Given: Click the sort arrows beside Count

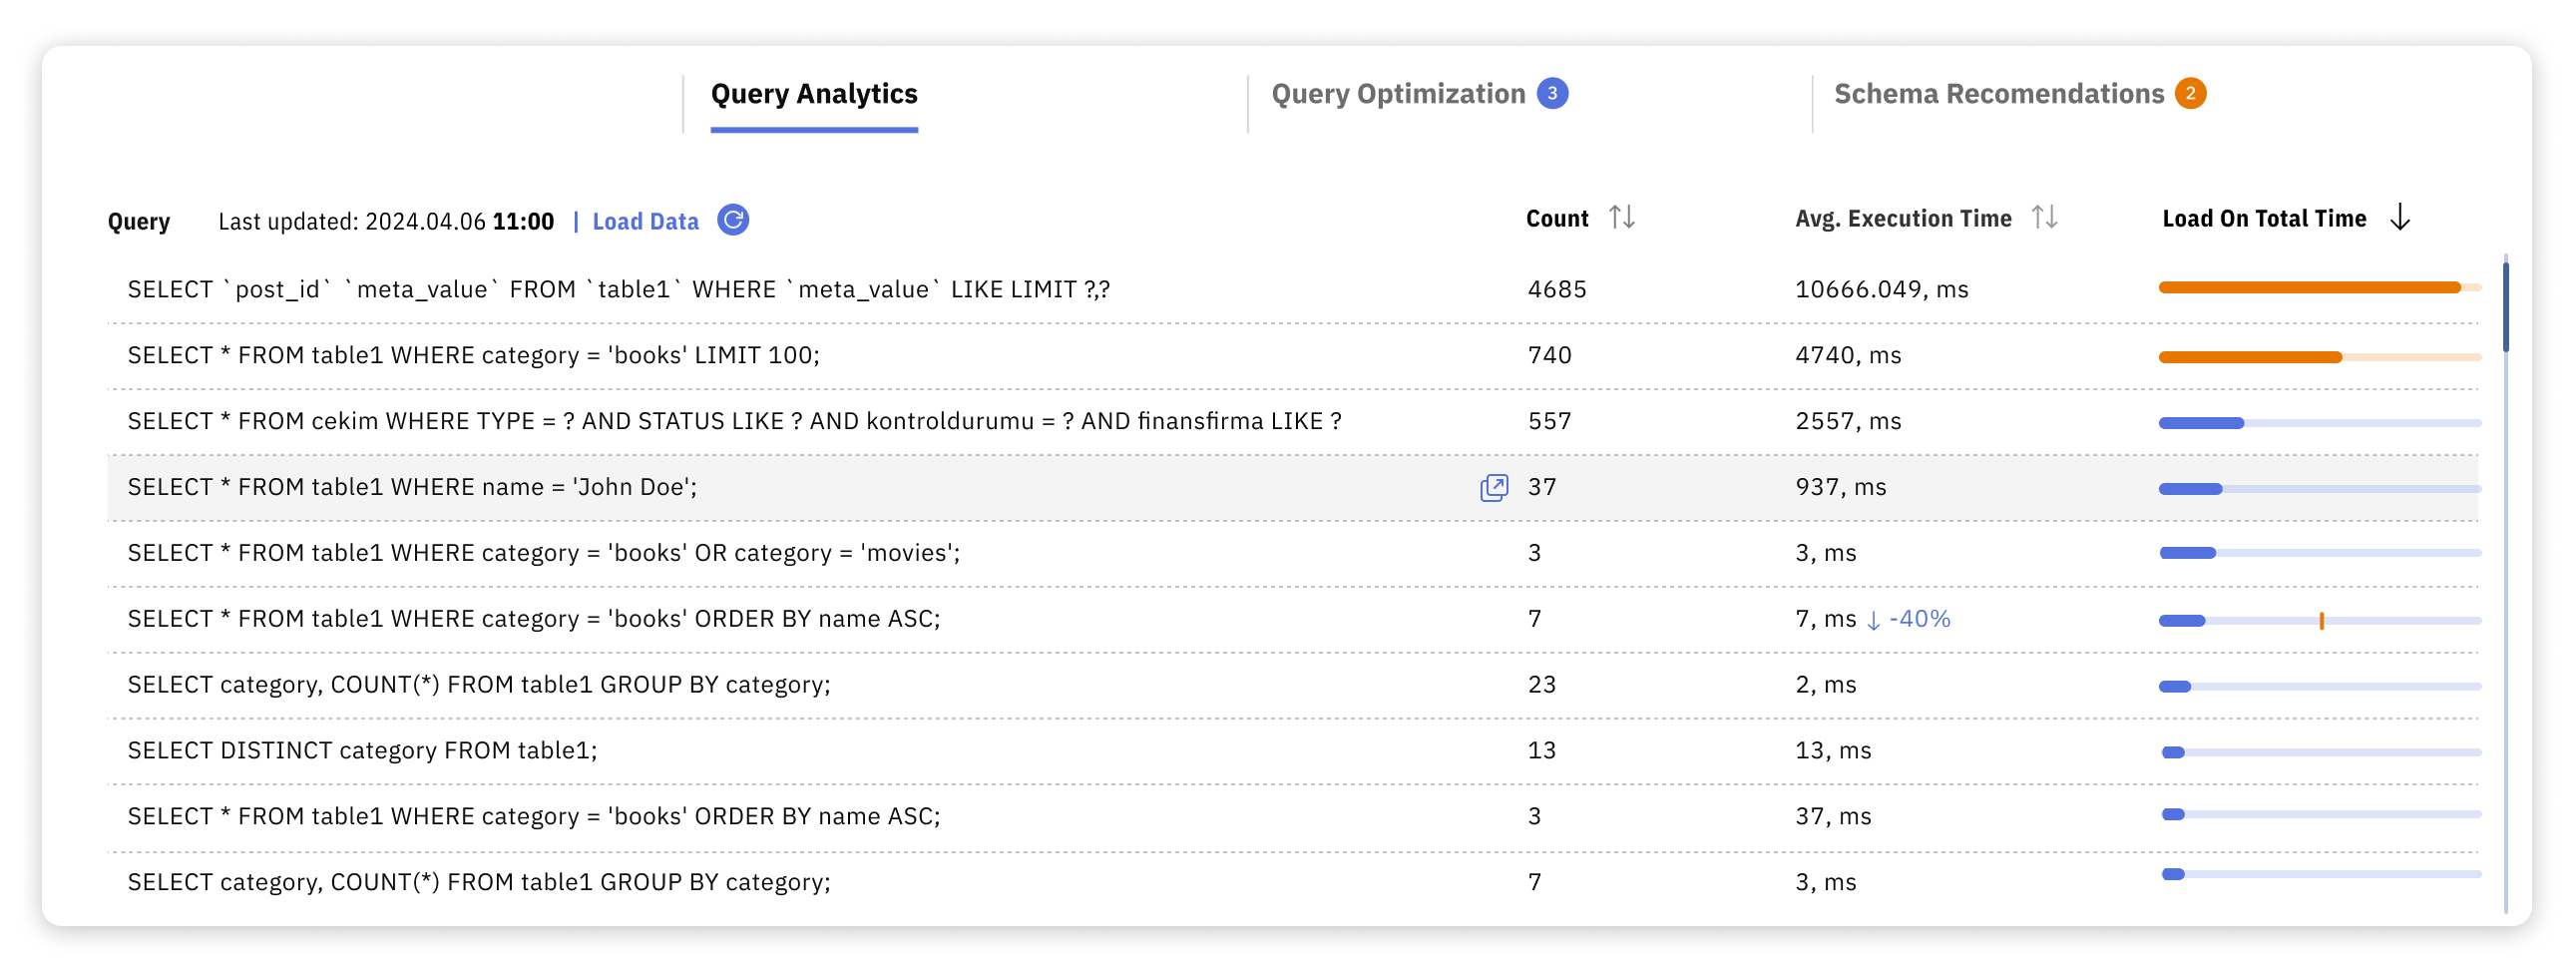Looking at the screenshot, I should tap(1623, 216).
